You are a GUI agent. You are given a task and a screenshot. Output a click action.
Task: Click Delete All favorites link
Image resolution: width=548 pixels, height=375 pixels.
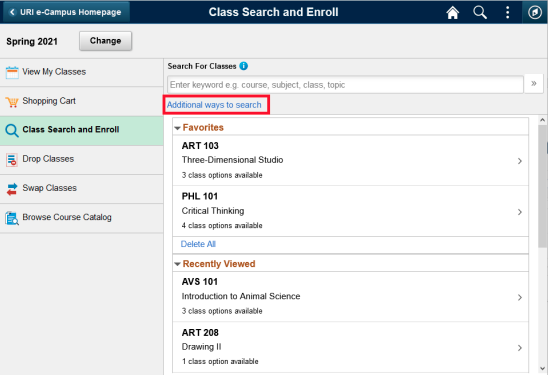(198, 244)
